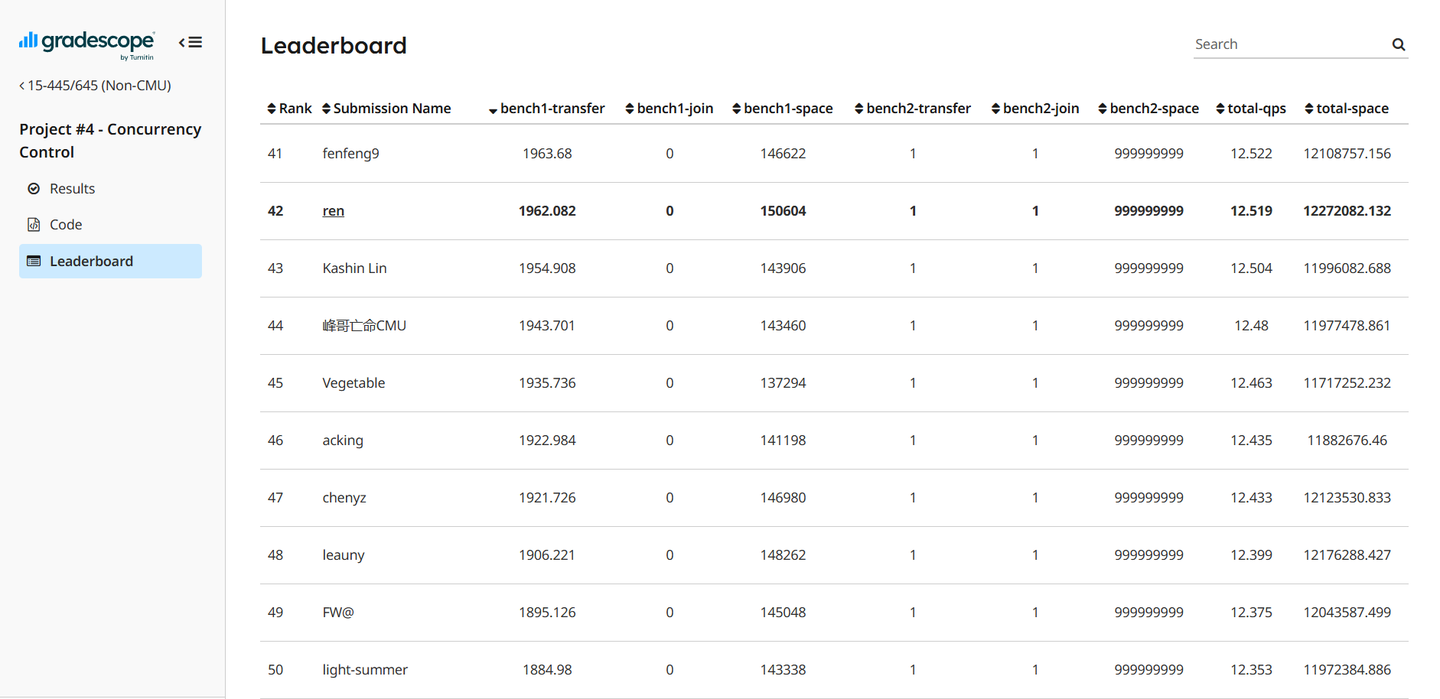The image size is (1440, 699).
Task: Sort by the bench1-join column
Action: 675,109
